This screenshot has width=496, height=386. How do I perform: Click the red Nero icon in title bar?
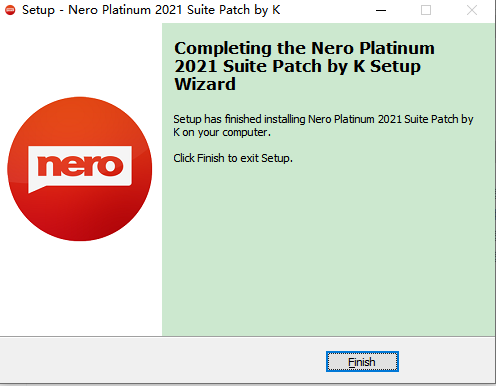(x=10, y=10)
